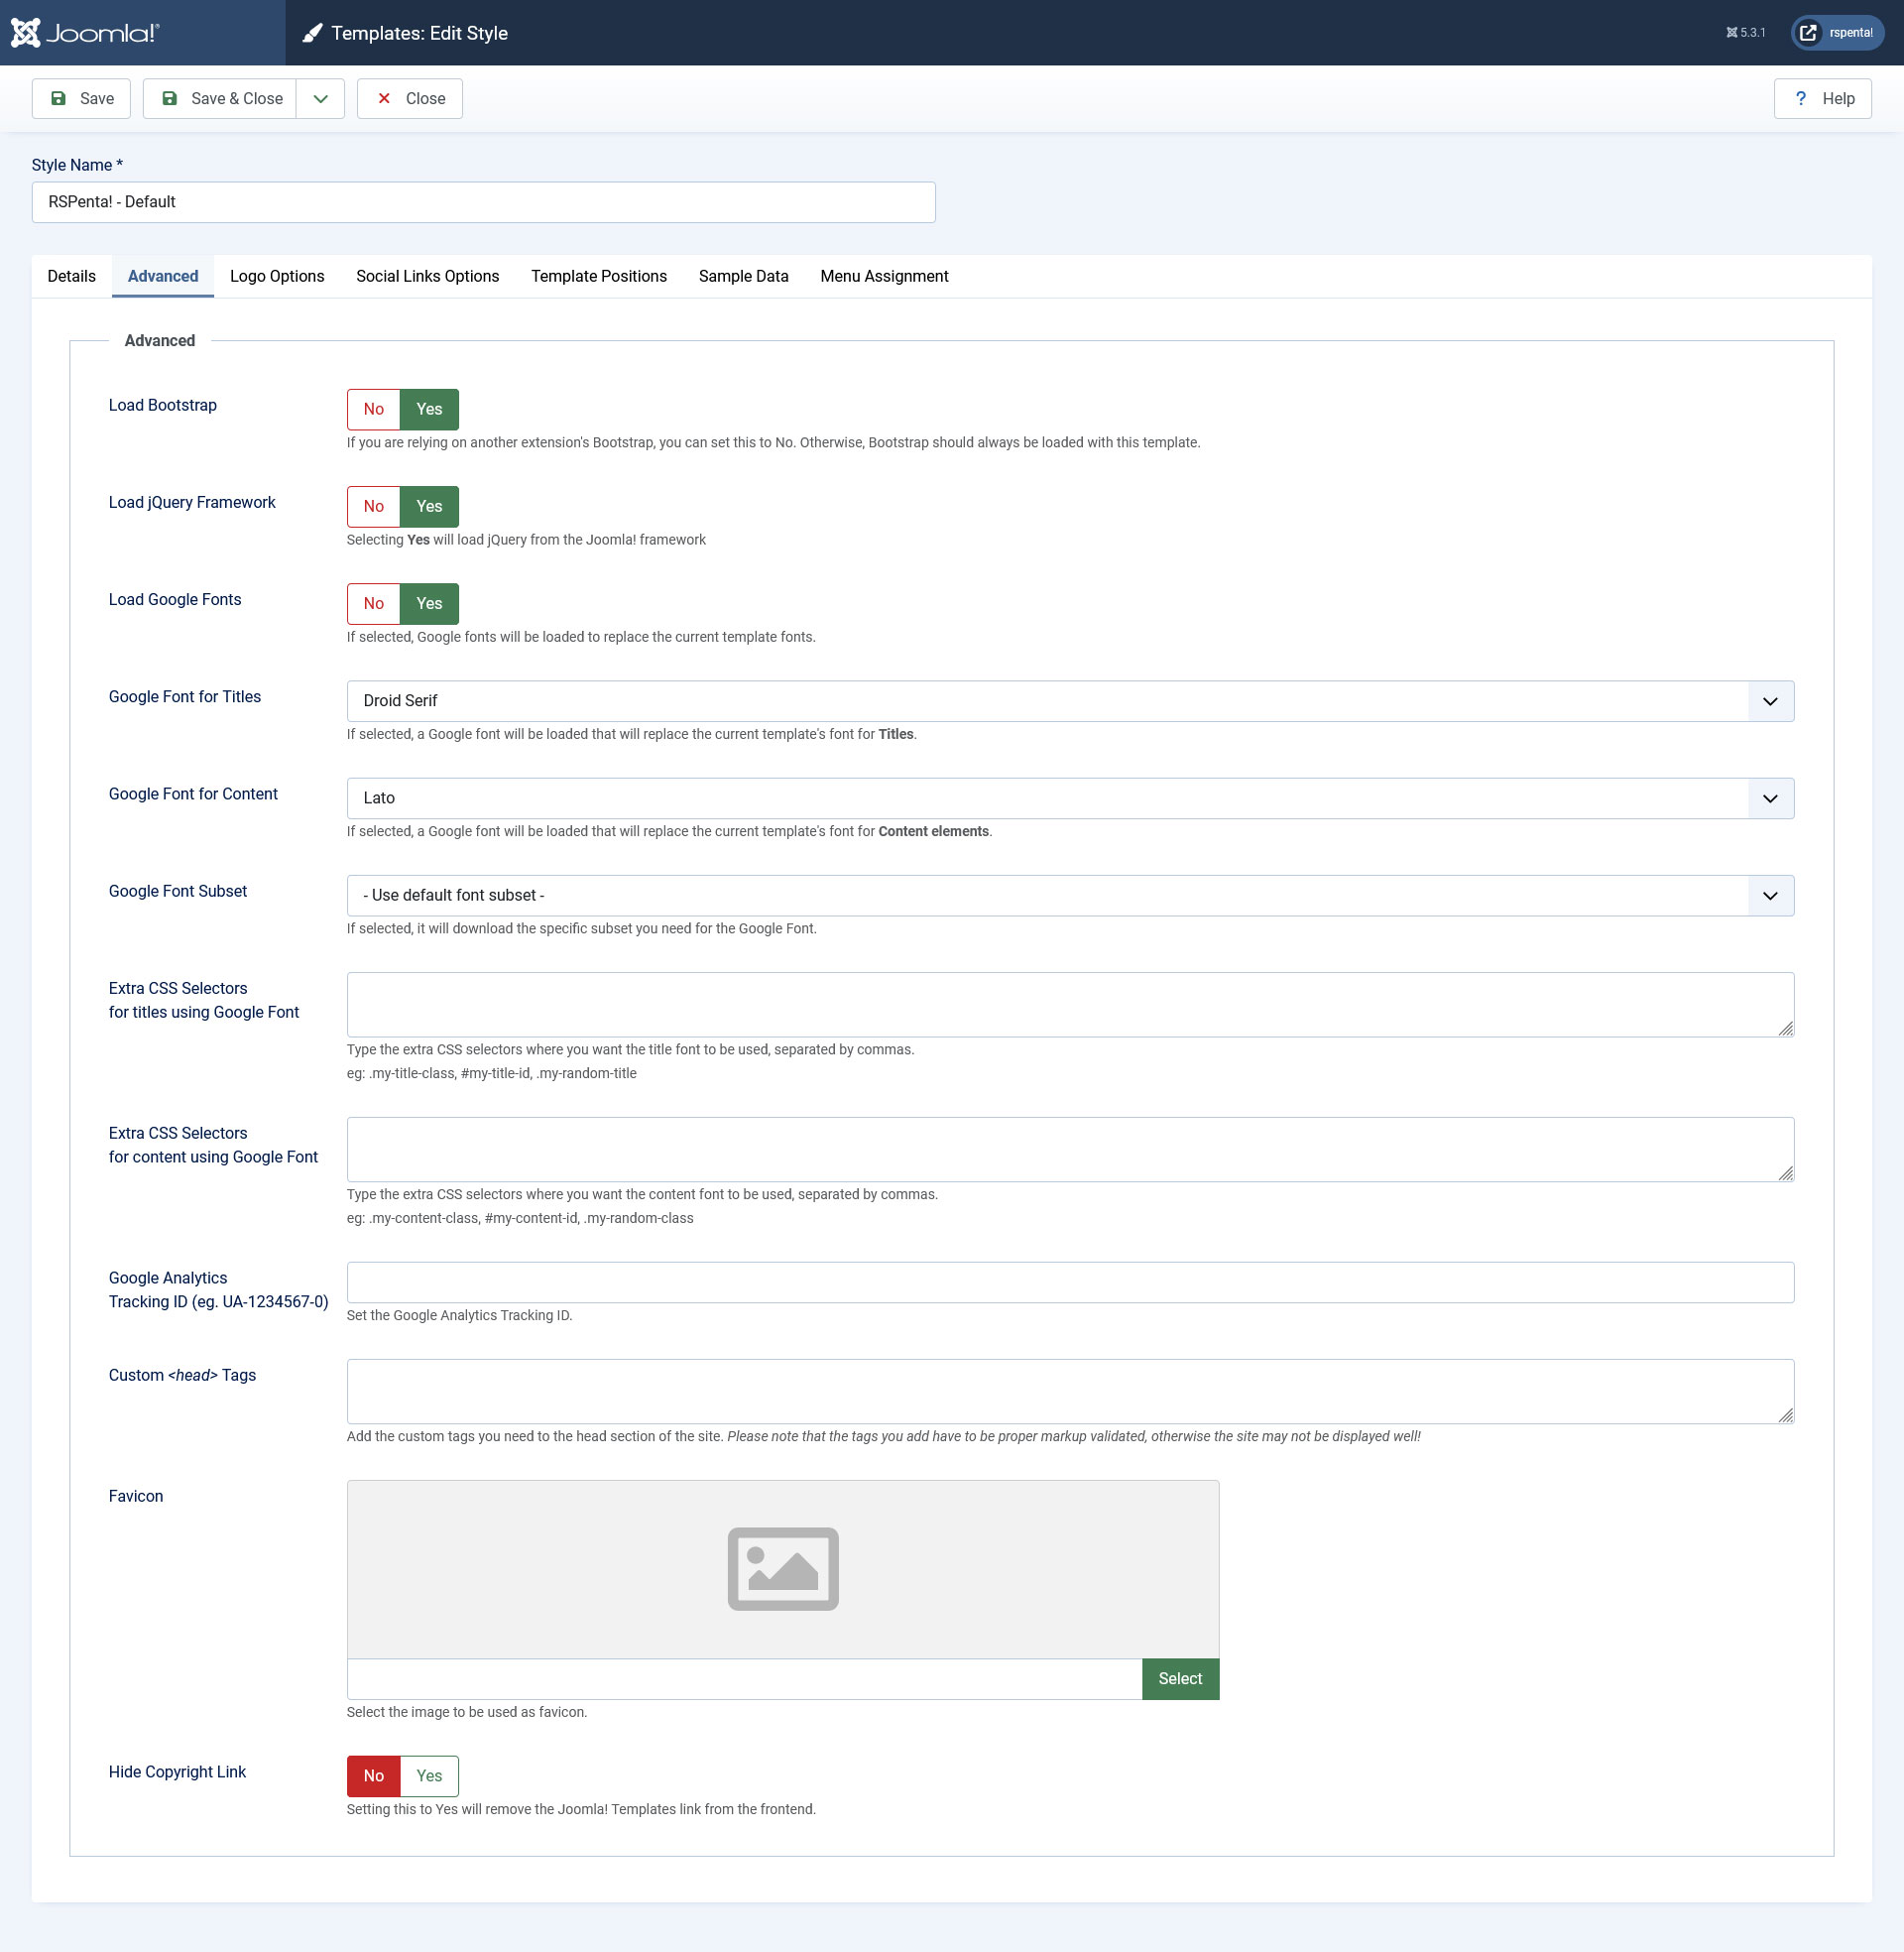The image size is (1904, 1952).
Task: Open the Menu Assignment tab
Action: [x=883, y=276]
